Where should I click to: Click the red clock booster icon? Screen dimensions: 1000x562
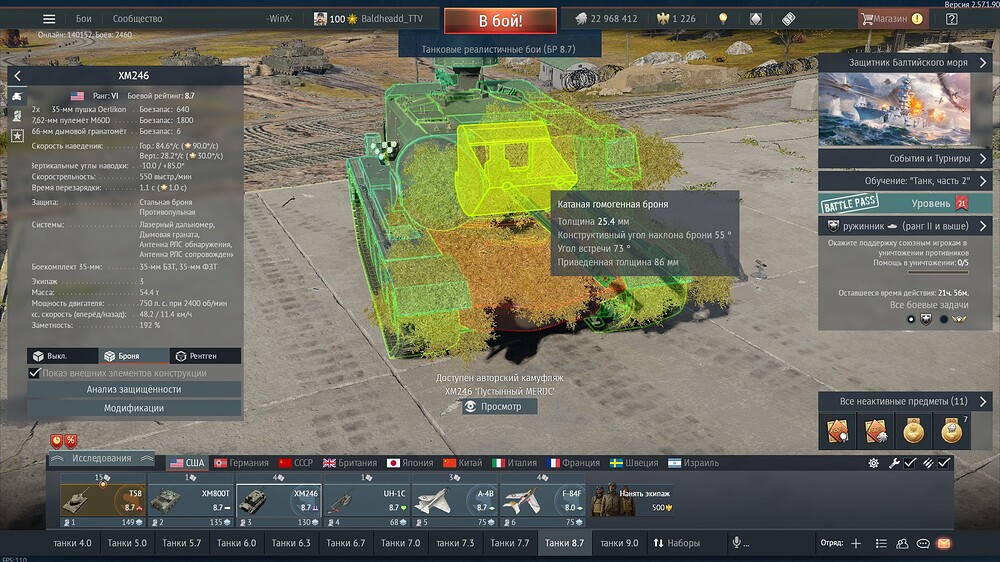coord(57,440)
